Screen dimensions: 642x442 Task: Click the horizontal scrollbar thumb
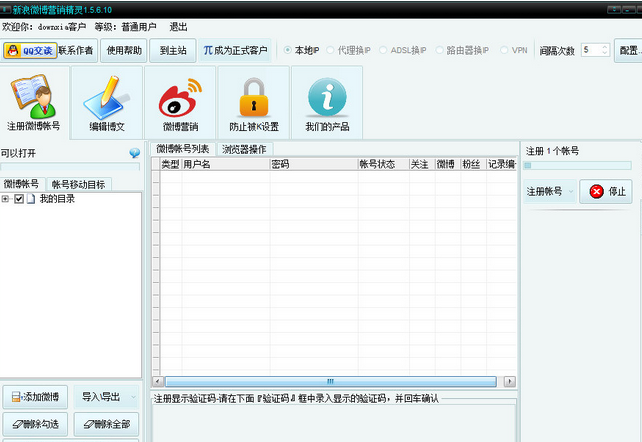330,381
